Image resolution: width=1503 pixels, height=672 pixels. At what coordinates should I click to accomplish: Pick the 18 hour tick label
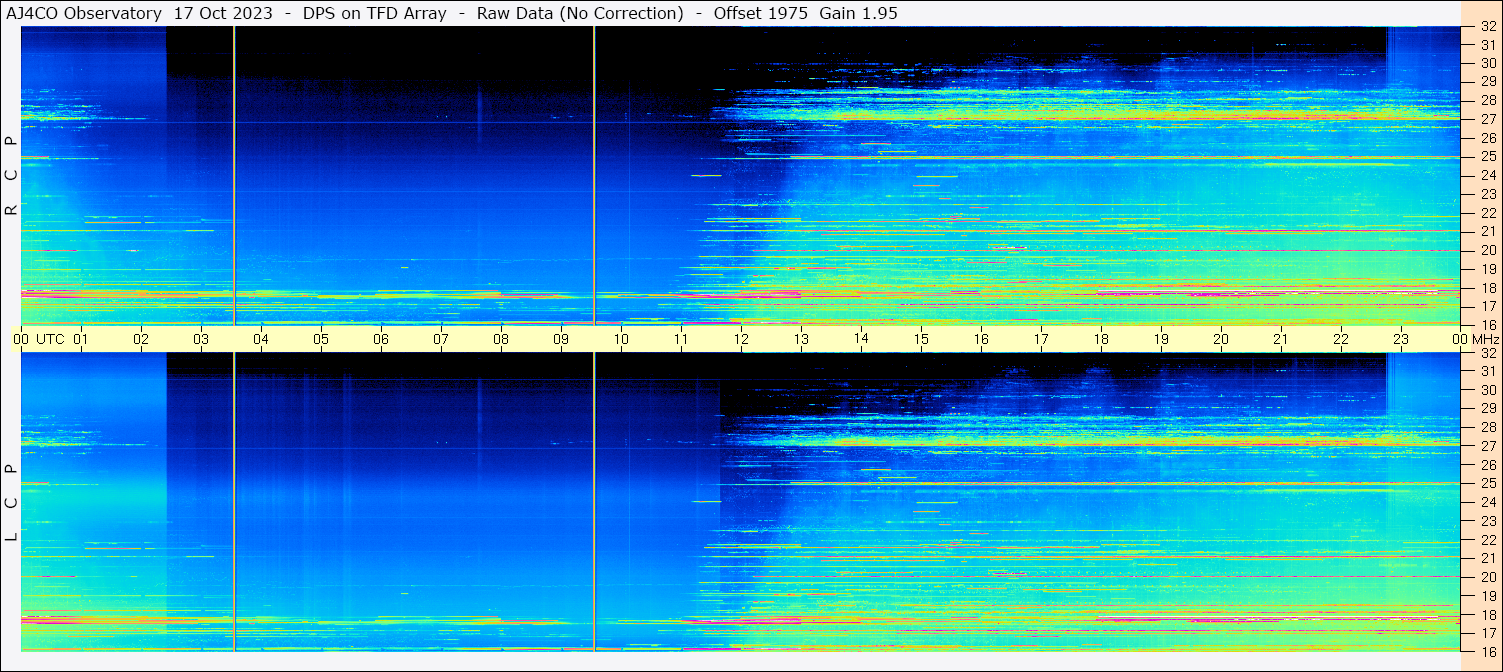pyautogui.click(x=1101, y=339)
